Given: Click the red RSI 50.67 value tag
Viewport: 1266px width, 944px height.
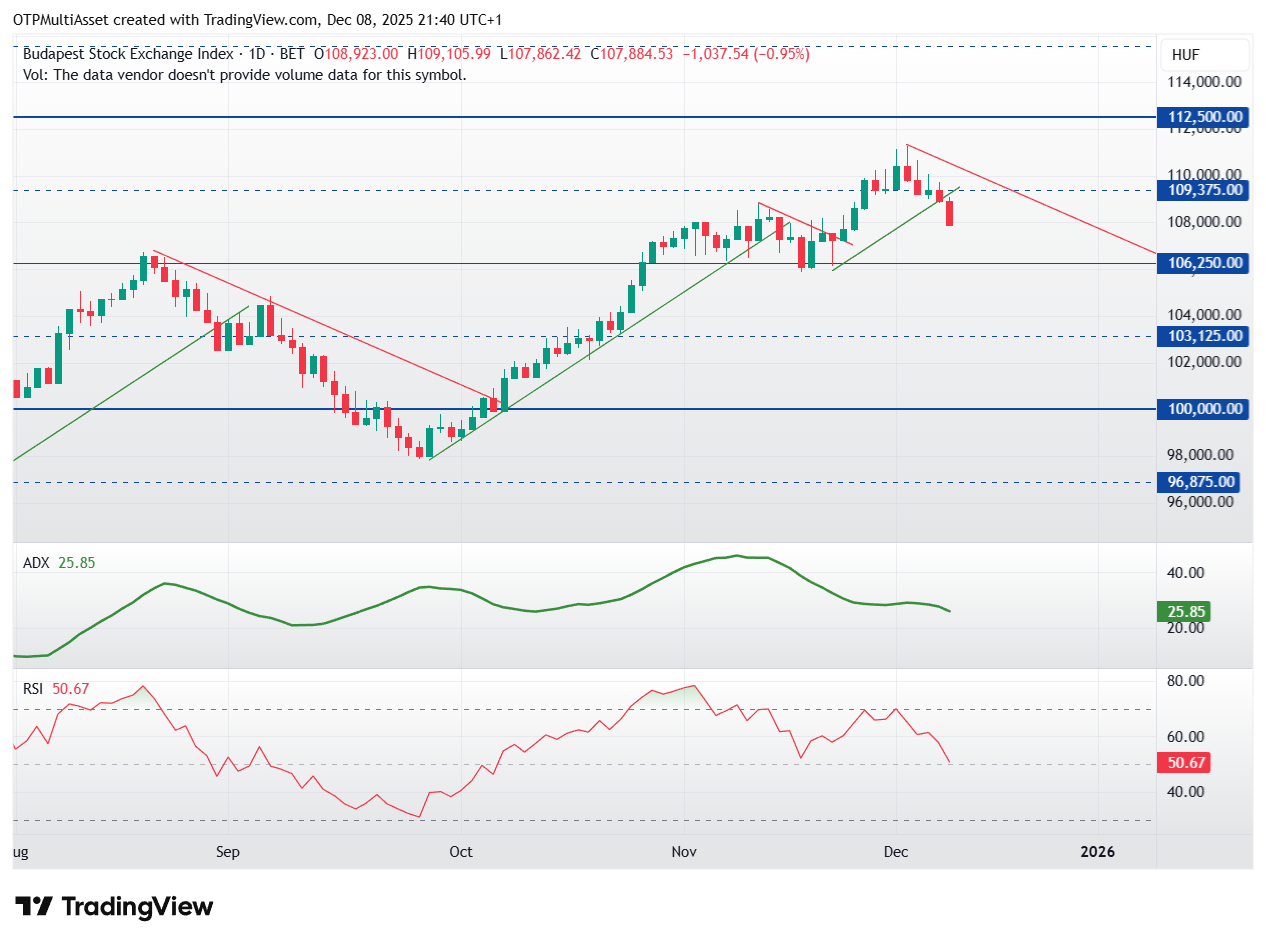Looking at the screenshot, I should [x=1182, y=763].
